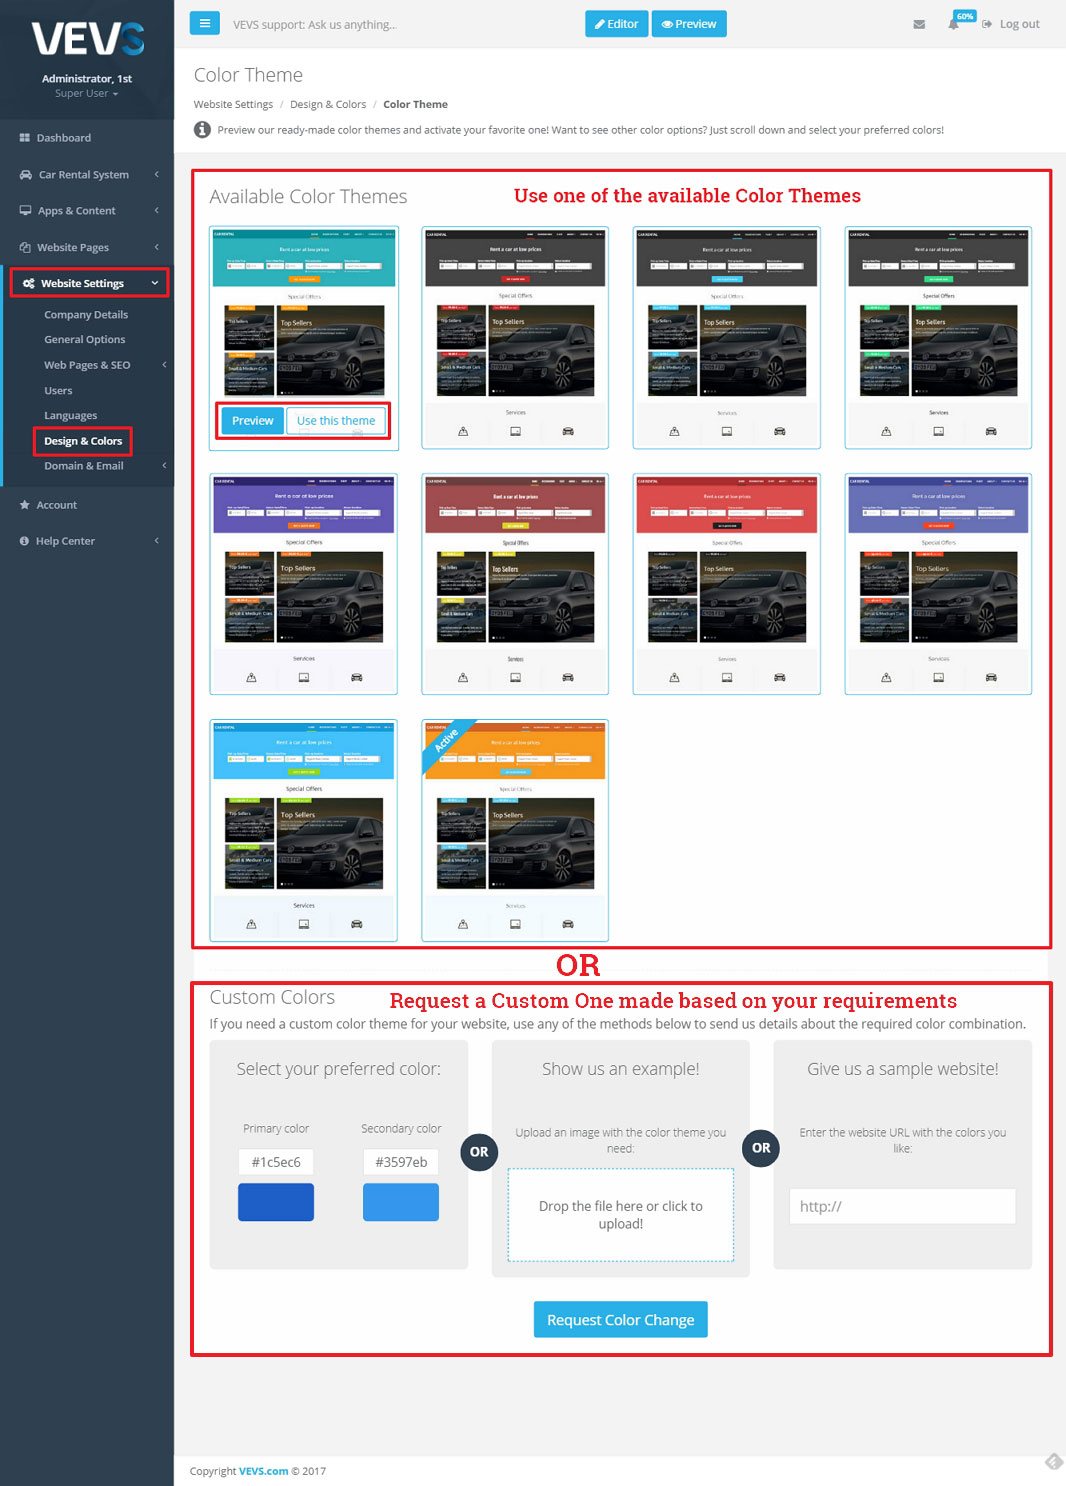The width and height of the screenshot is (1066, 1486).
Task: Select the dark theme with red button
Action: [x=515, y=338]
